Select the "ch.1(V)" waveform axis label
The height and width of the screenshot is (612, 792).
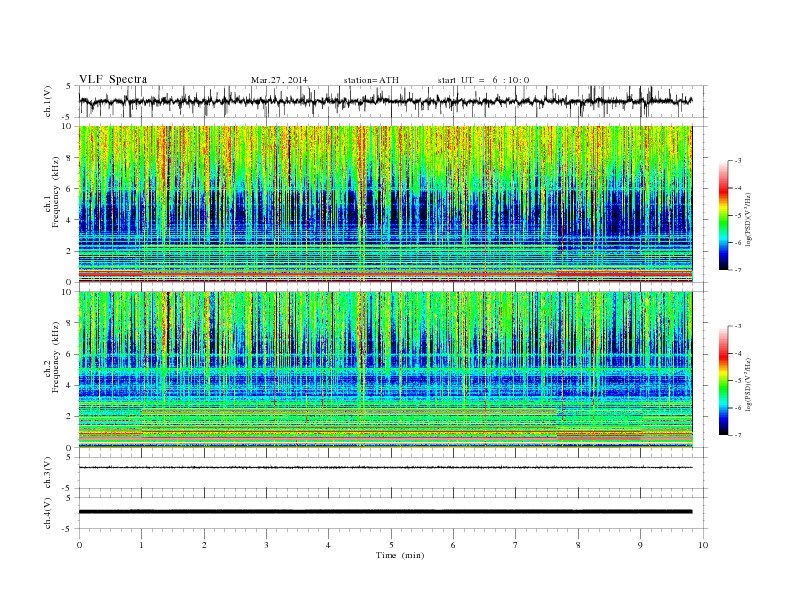pos(48,102)
